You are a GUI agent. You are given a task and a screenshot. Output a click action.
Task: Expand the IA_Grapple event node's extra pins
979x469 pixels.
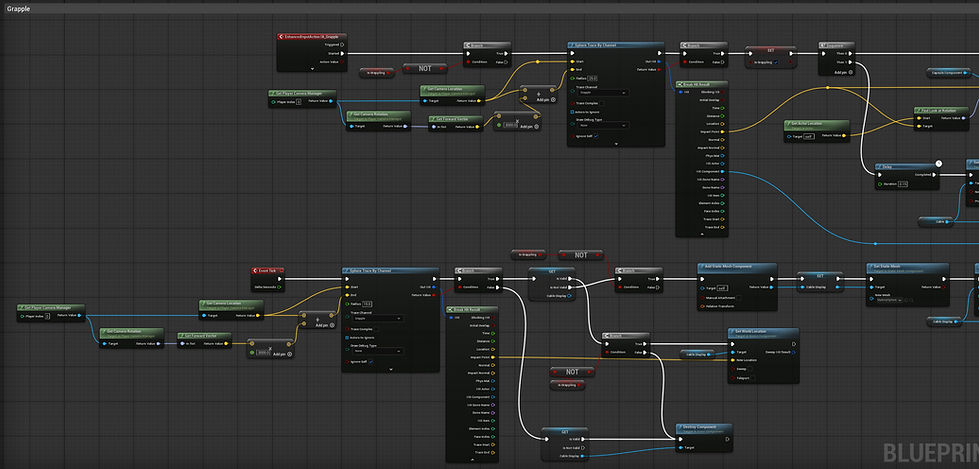click(x=311, y=67)
